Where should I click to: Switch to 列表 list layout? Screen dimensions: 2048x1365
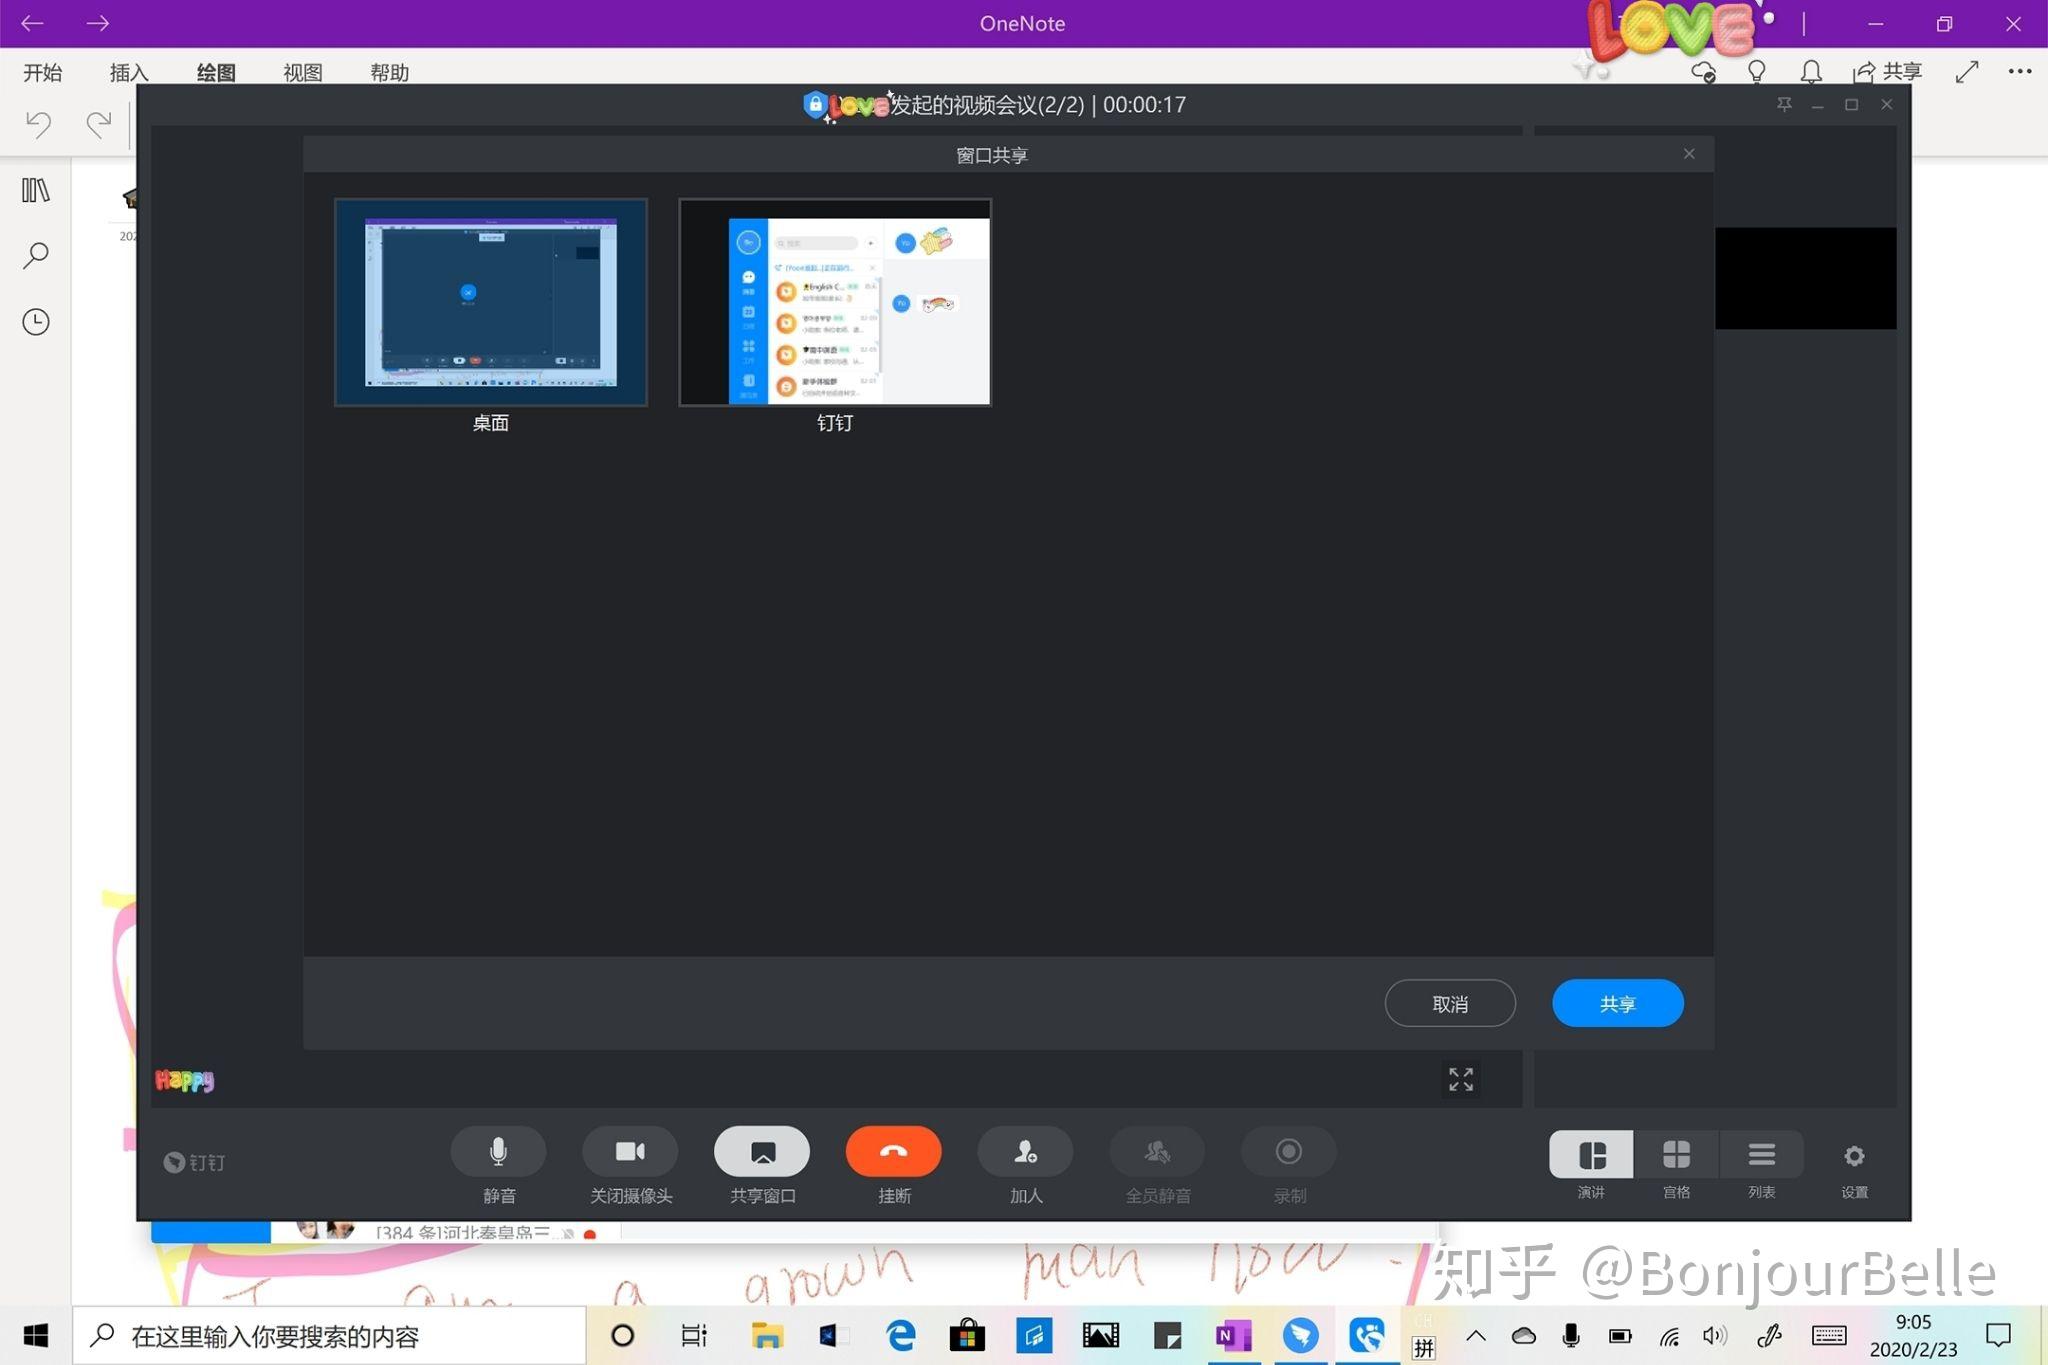(x=1761, y=1157)
